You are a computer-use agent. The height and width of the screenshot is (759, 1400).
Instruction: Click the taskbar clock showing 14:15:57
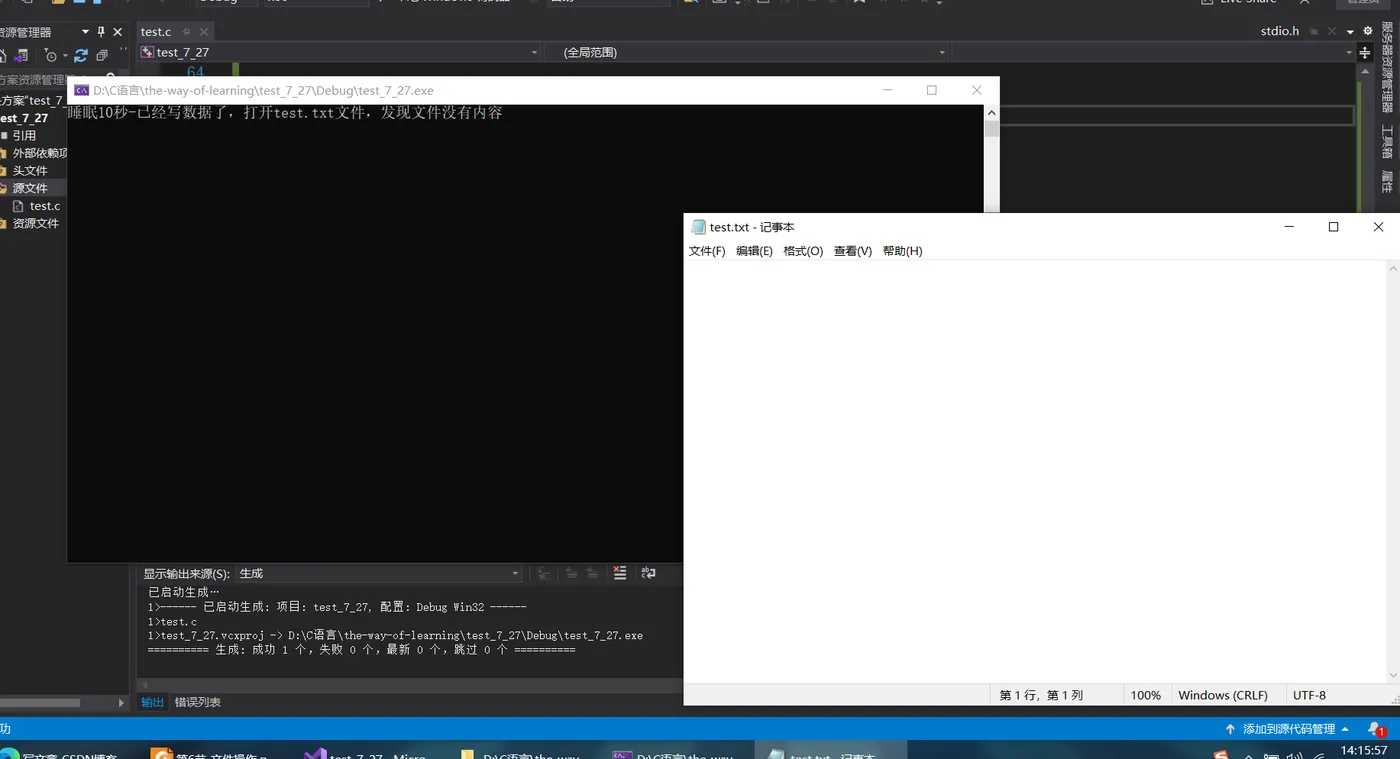point(1363,750)
